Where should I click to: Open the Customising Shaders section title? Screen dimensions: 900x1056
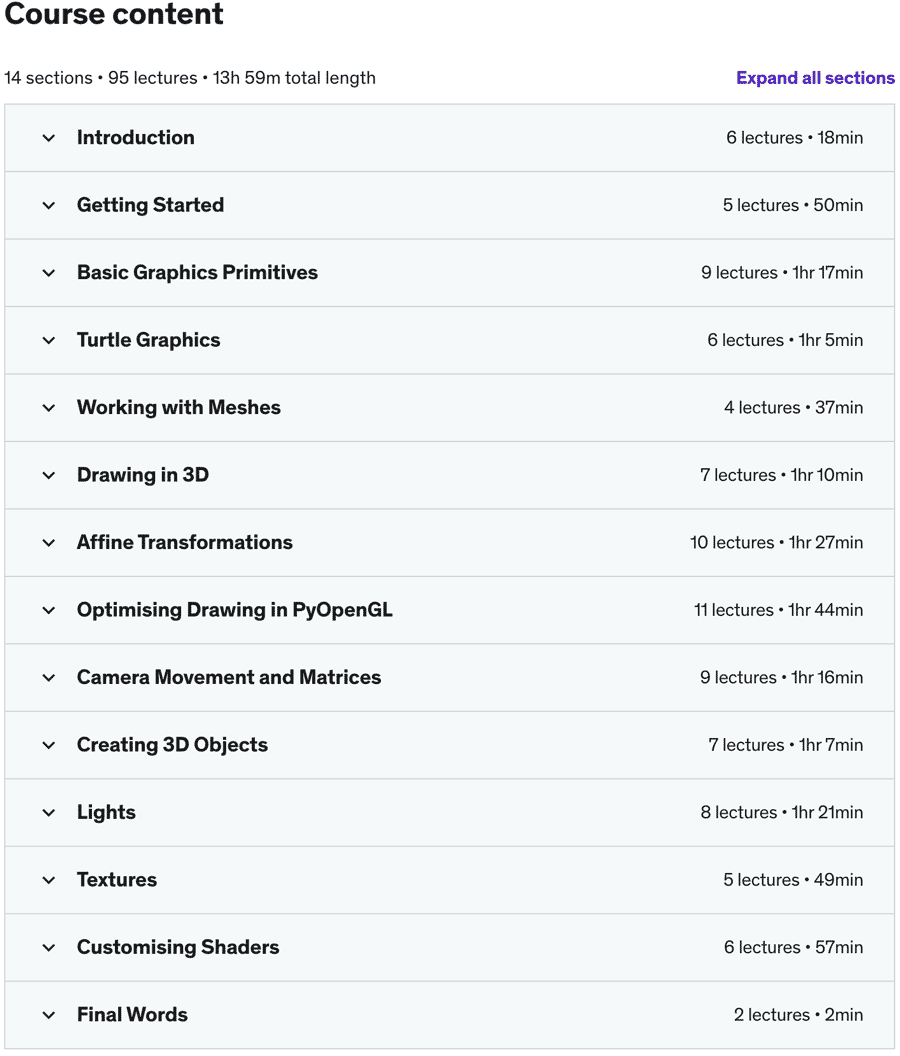(x=178, y=947)
